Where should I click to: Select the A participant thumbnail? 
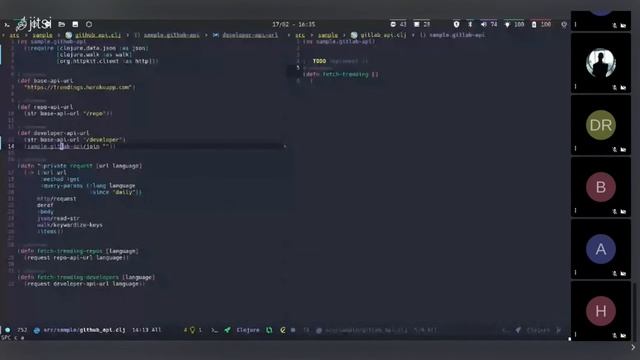pos(601,249)
